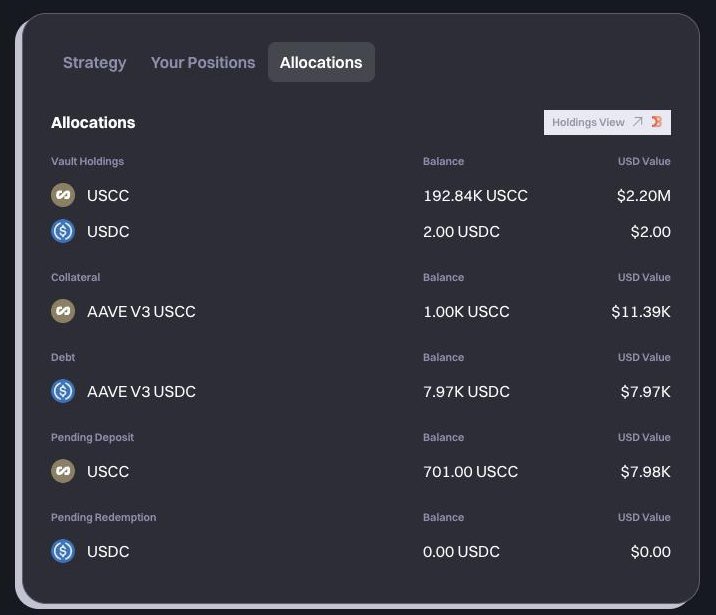This screenshot has height=615, width=716.
Task: Click the USDC label under Vault Holdings
Action: coord(108,231)
